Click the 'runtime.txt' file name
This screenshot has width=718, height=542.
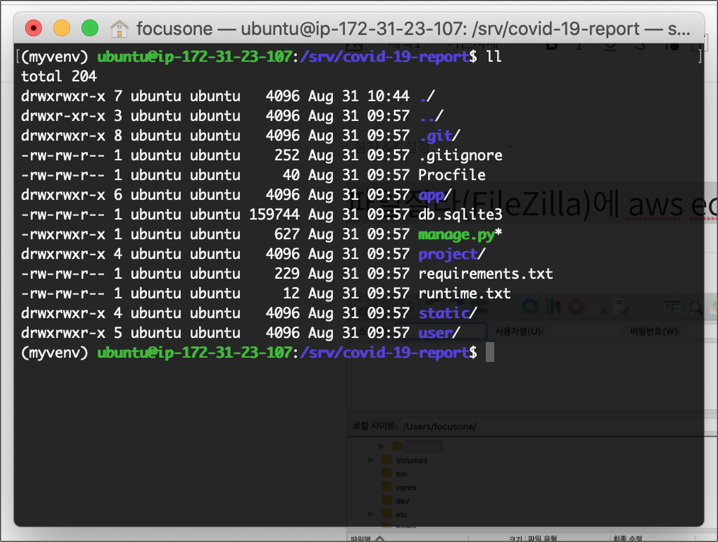point(465,293)
